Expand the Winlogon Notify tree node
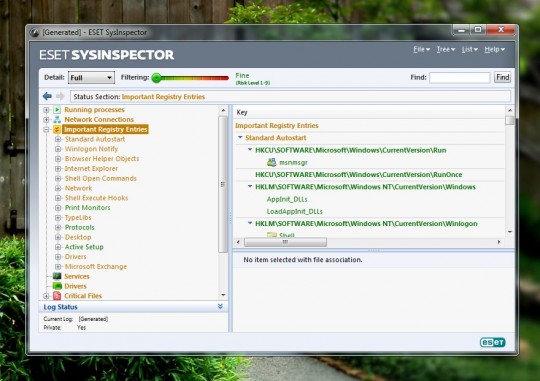This screenshot has height=381, width=540. (x=58, y=149)
